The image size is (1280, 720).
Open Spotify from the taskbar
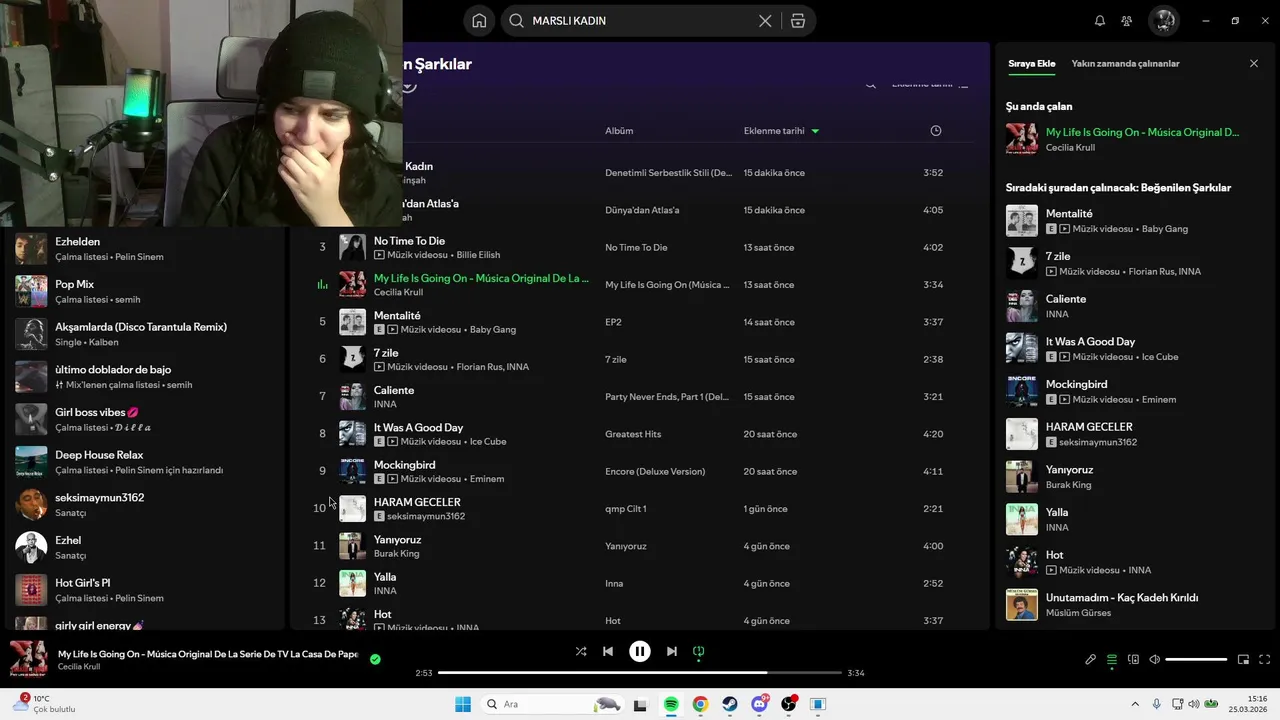tap(671, 704)
